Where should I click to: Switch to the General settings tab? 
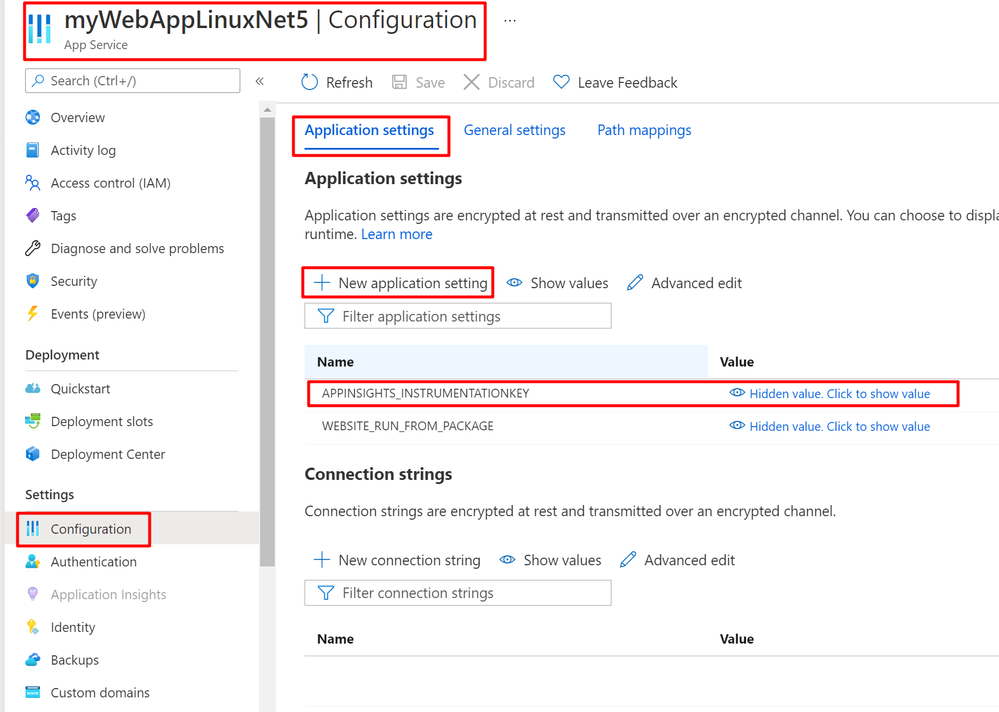(x=515, y=131)
